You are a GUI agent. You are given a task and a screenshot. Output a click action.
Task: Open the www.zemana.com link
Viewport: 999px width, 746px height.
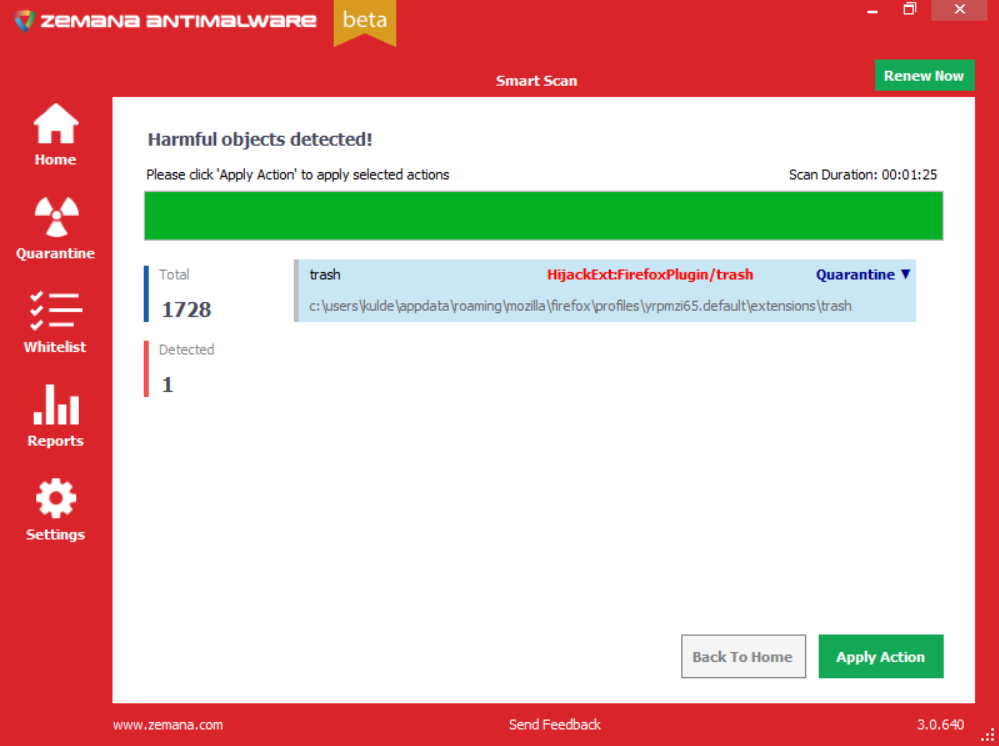coord(168,725)
